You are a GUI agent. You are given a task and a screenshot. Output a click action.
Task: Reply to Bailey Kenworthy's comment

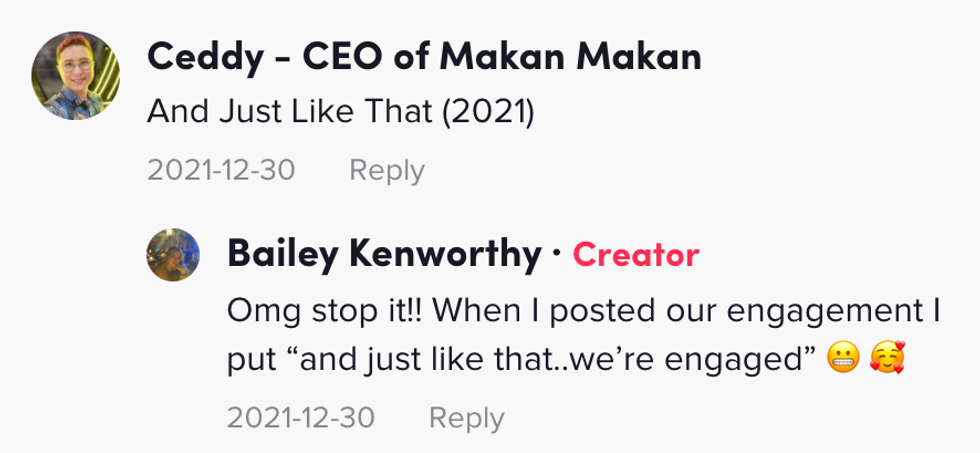coord(467,417)
